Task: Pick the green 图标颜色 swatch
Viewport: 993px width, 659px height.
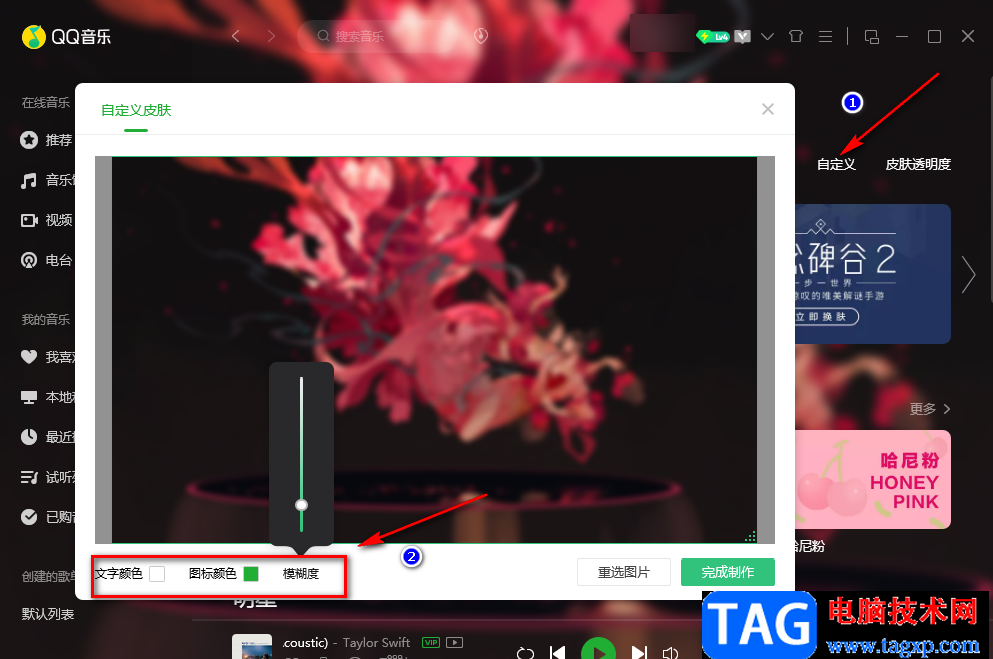Action: tap(251, 574)
